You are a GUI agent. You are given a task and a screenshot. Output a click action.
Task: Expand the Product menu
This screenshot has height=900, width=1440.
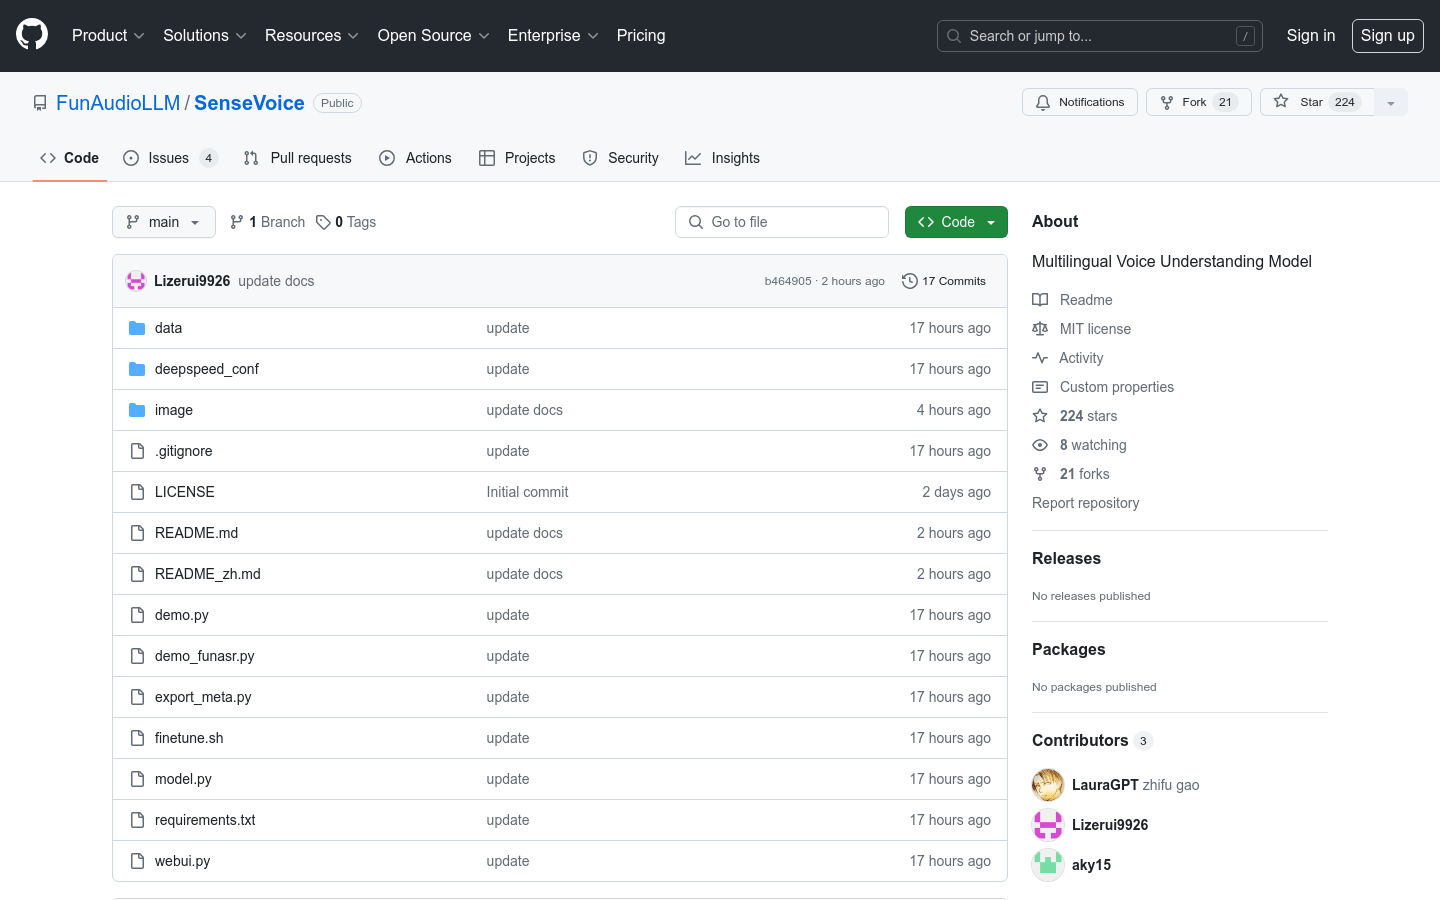click(x=108, y=36)
